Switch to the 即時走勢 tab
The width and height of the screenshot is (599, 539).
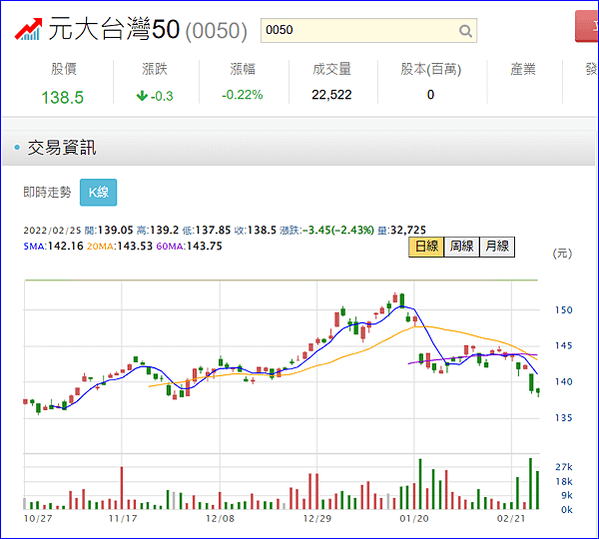[47, 192]
